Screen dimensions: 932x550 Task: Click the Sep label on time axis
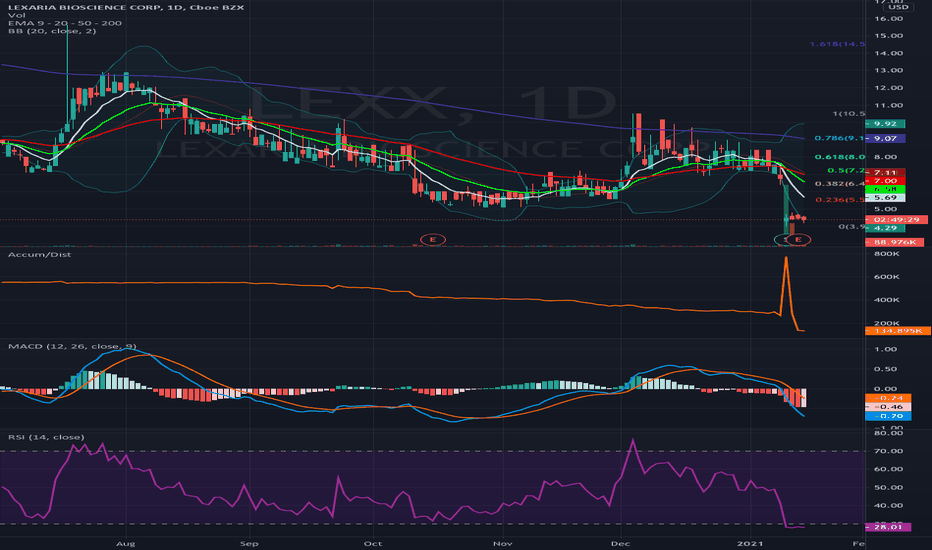coord(249,543)
